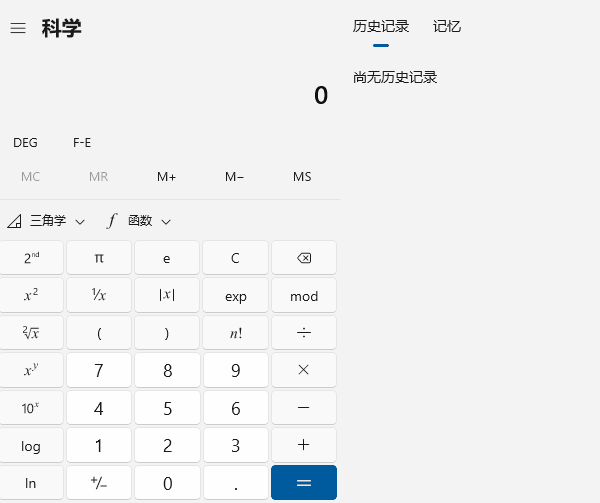Click the MR memory recall button
The width and height of the screenshot is (600, 503).
98,177
